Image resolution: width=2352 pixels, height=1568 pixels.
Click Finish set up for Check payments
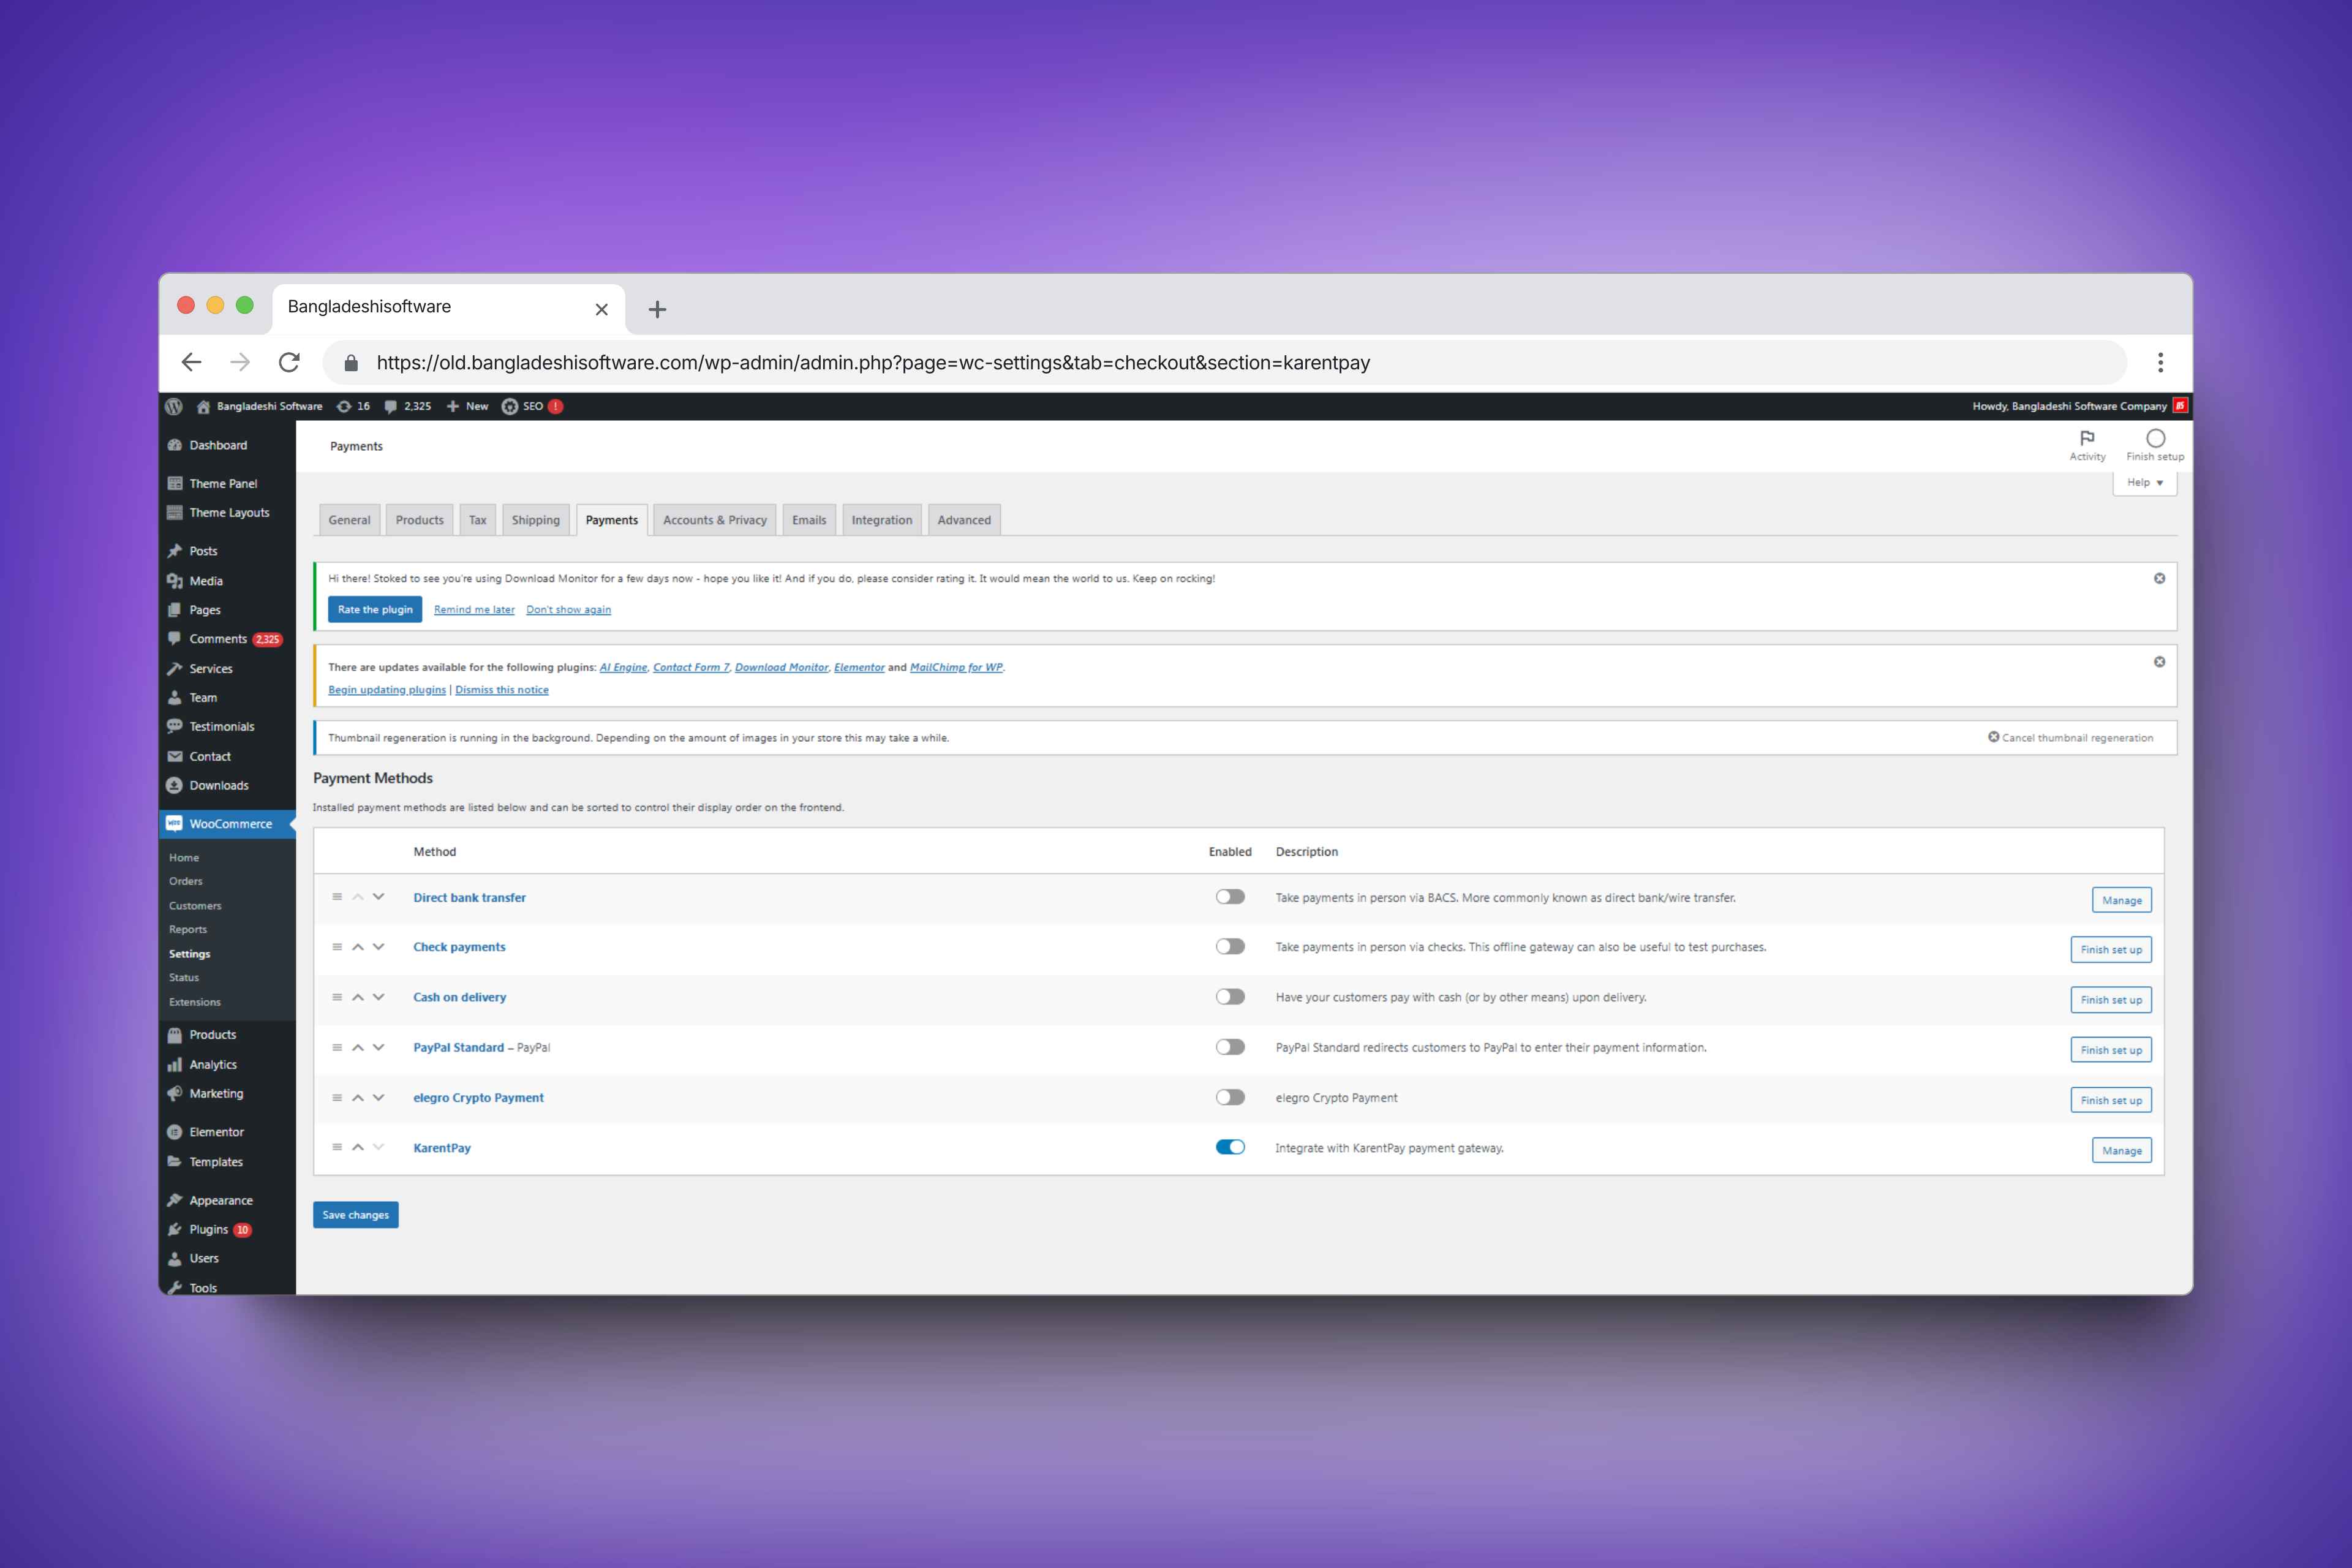[2111, 949]
